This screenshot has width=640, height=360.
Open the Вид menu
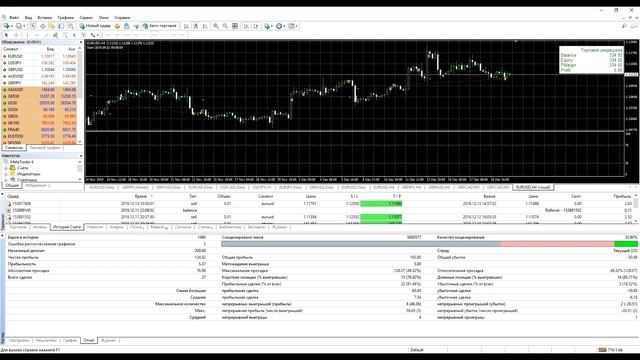tap(28, 18)
